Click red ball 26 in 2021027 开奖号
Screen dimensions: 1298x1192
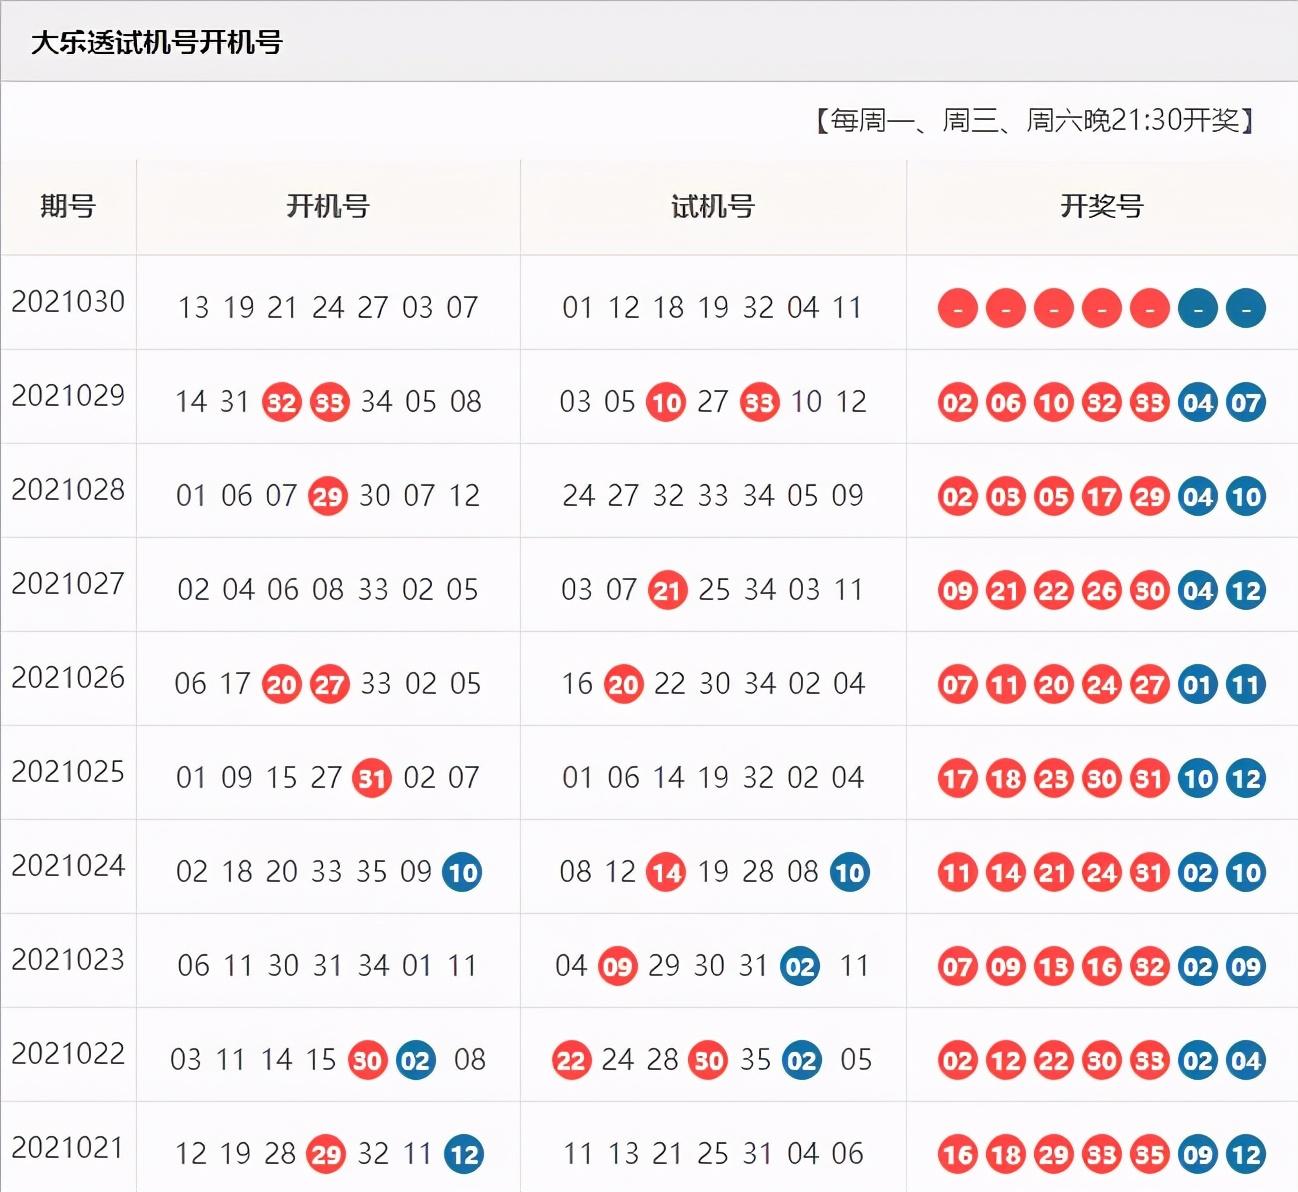[1102, 591]
